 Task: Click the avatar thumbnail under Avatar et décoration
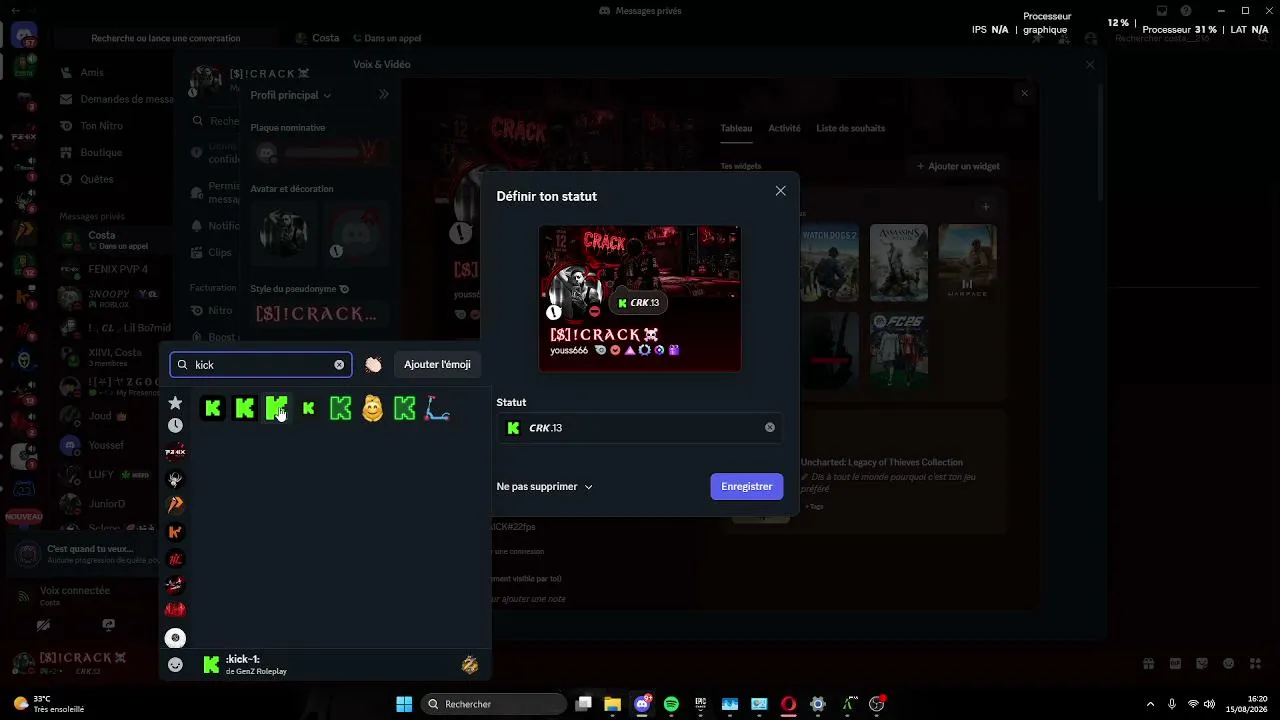coord(283,232)
